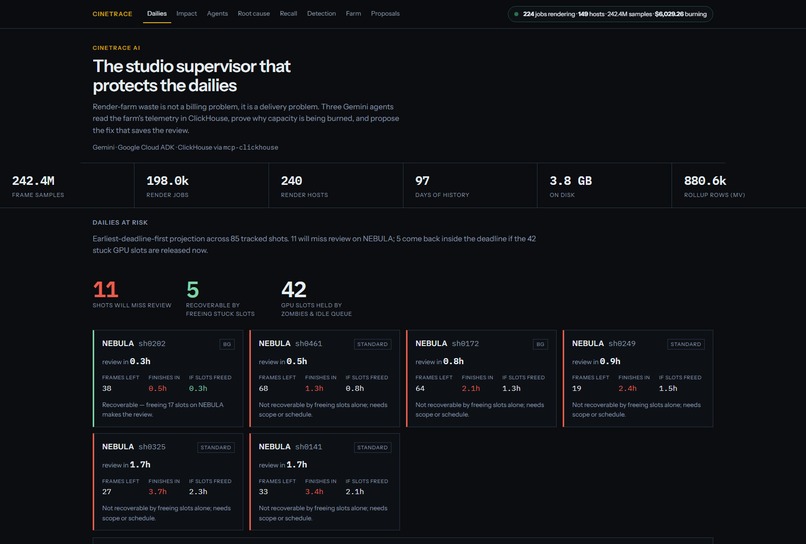Click the red 11 shots will miss review
This screenshot has width=806, height=544.
point(106,289)
